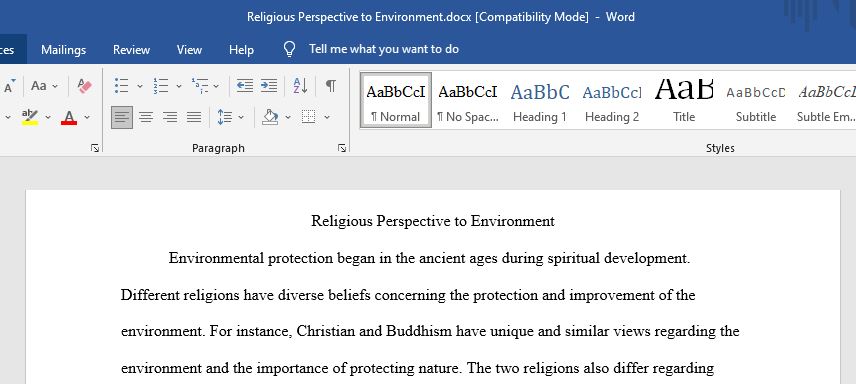Click Decrease Indent icon

click(245, 86)
